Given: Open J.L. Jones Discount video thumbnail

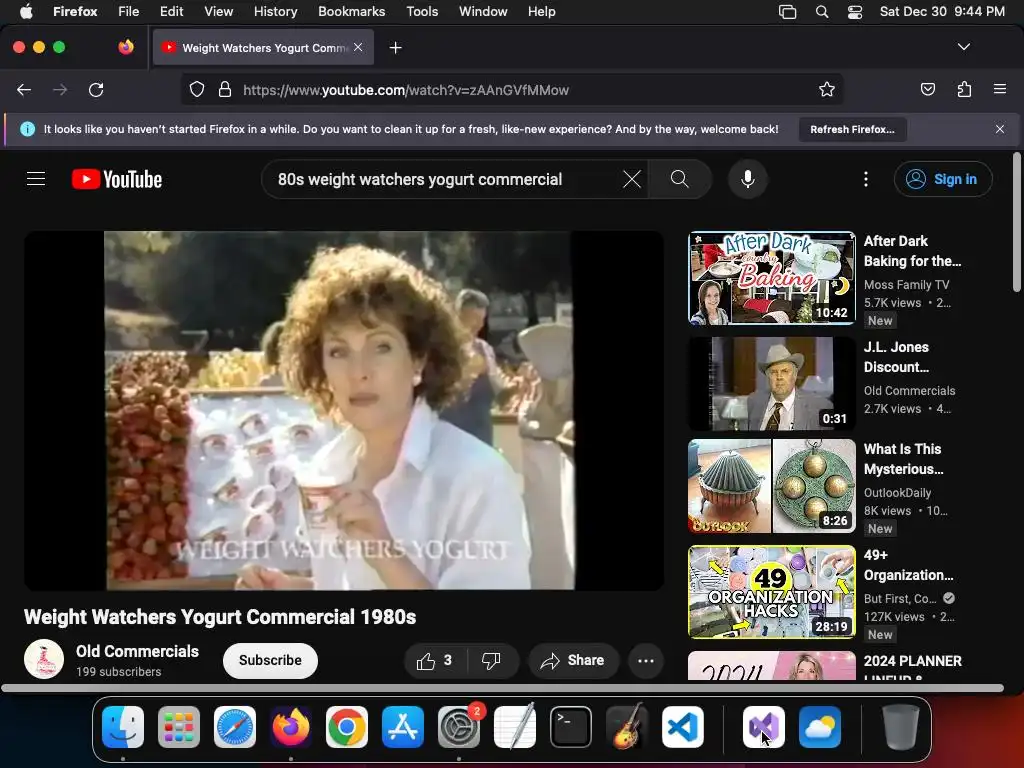Looking at the screenshot, I should click(x=772, y=383).
